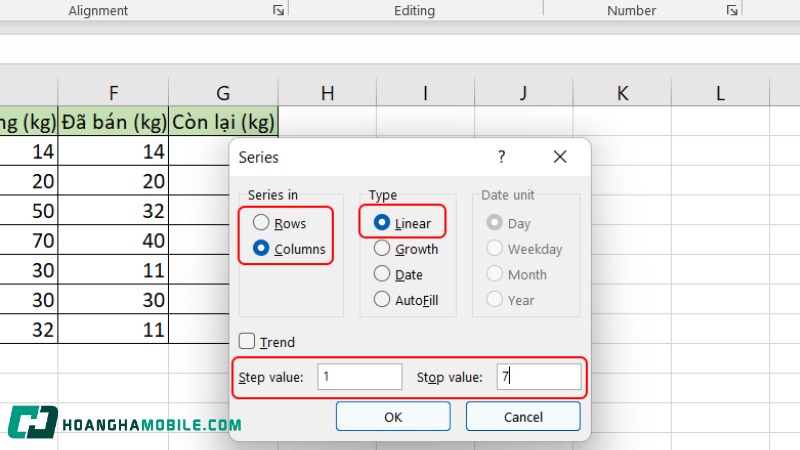Choose the Date series type
This screenshot has height=450, width=800.
point(382,274)
